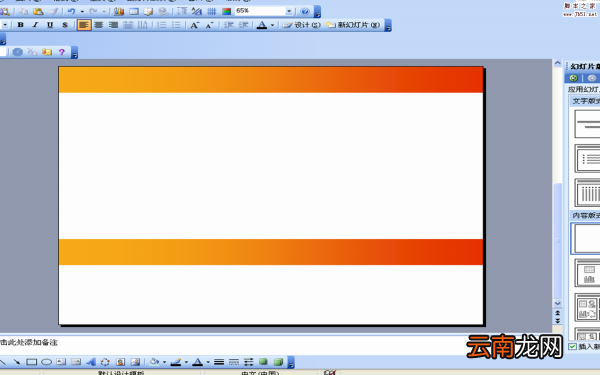Click the Insert Hyperlink globe icon
This screenshot has width=600, height=375.
click(163, 11)
